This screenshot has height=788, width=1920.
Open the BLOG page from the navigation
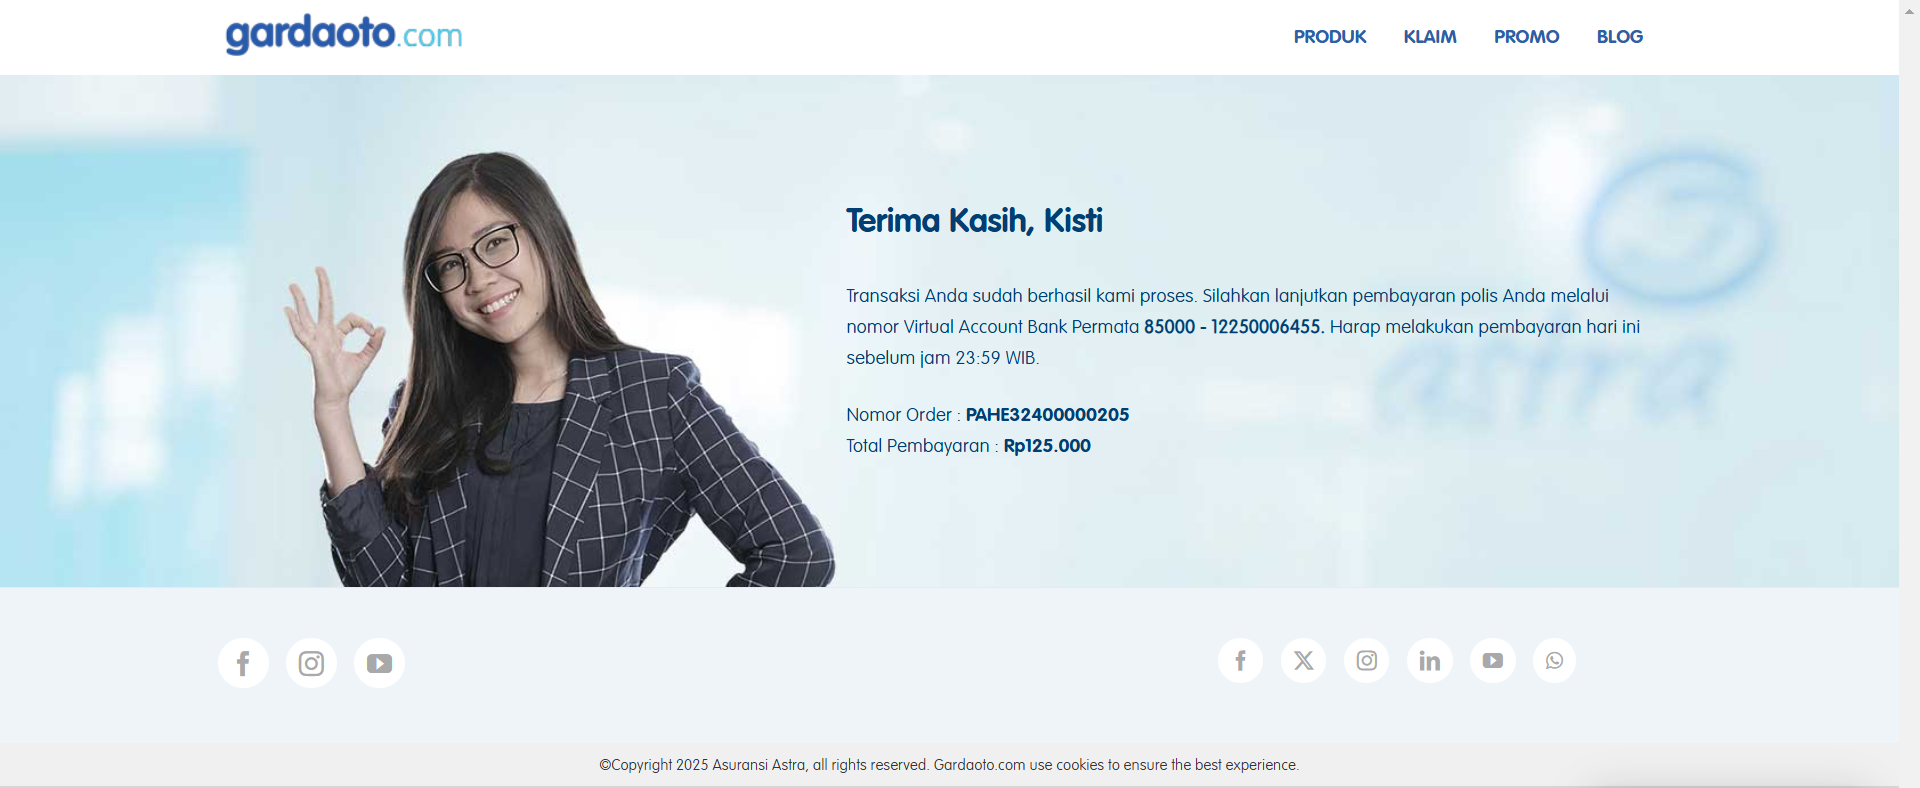click(x=1619, y=37)
